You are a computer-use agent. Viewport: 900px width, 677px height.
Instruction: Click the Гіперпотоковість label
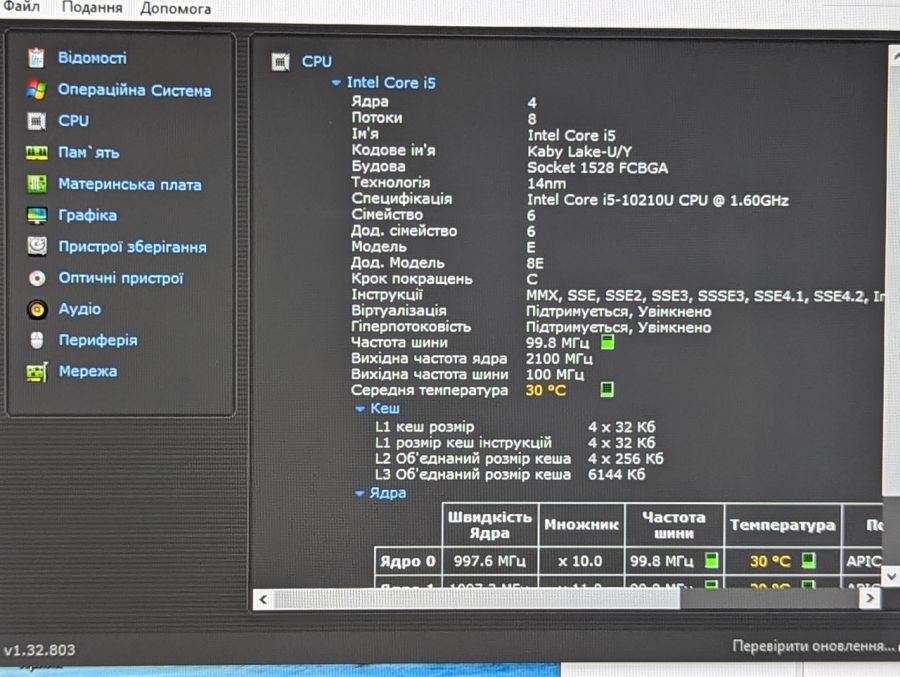[411, 327]
